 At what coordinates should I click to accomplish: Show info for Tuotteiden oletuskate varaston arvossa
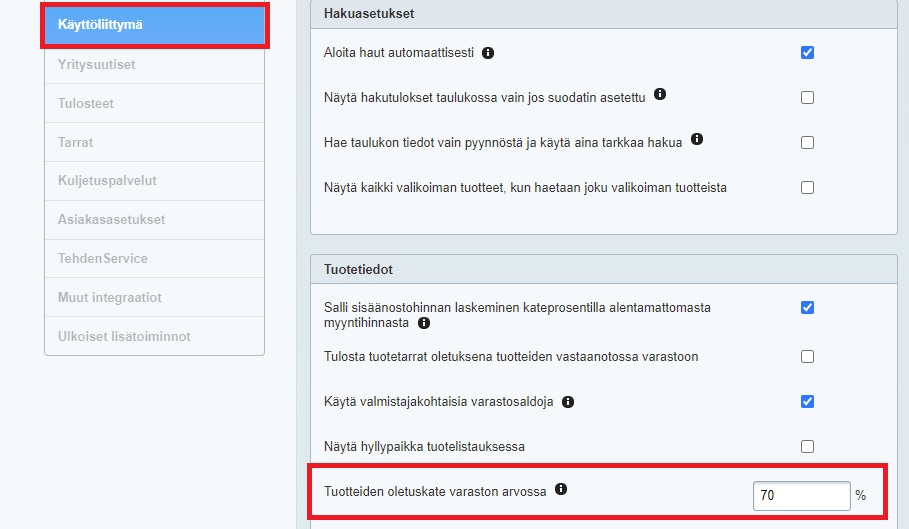pyautogui.click(x=561, y=489)
